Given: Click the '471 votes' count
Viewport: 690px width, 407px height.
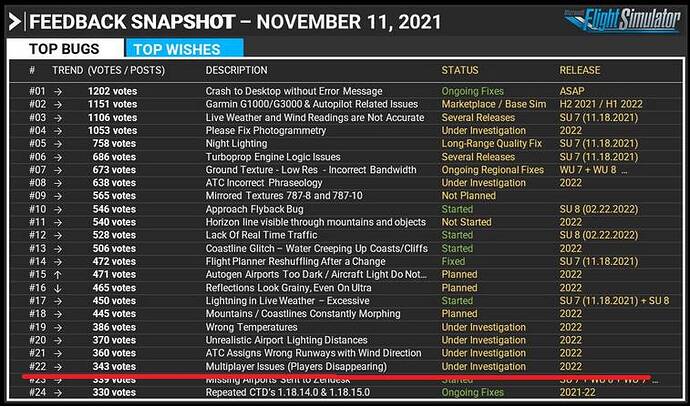Looking at the screenshot, I should (114, 274).
